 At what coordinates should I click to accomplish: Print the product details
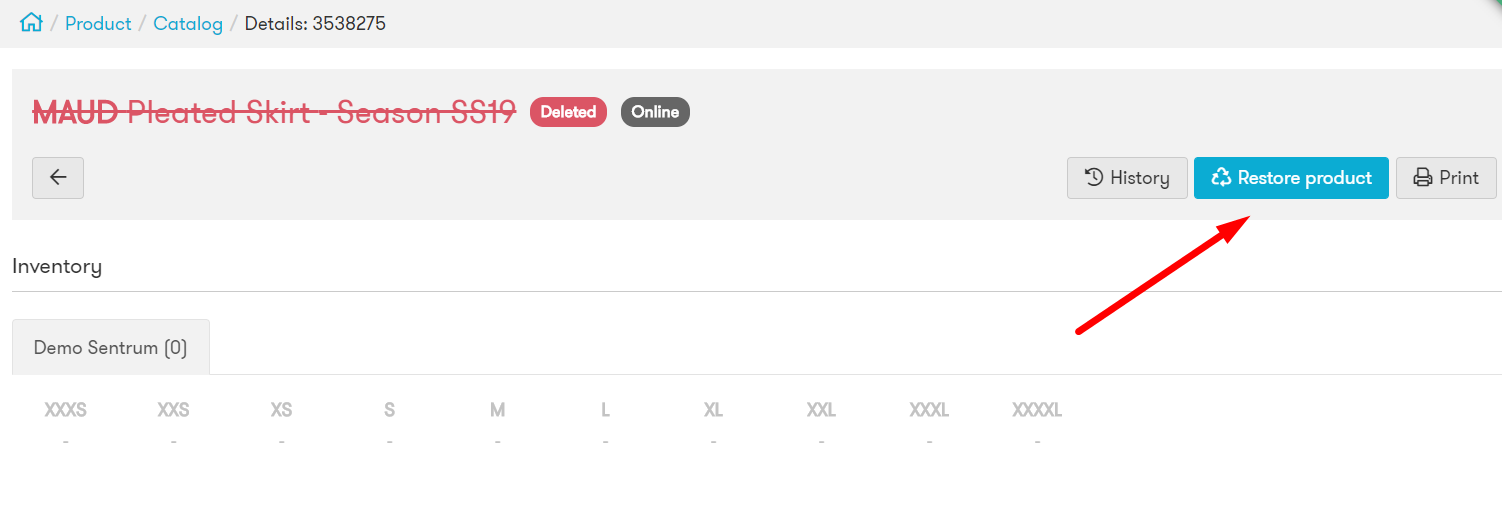1446,178
